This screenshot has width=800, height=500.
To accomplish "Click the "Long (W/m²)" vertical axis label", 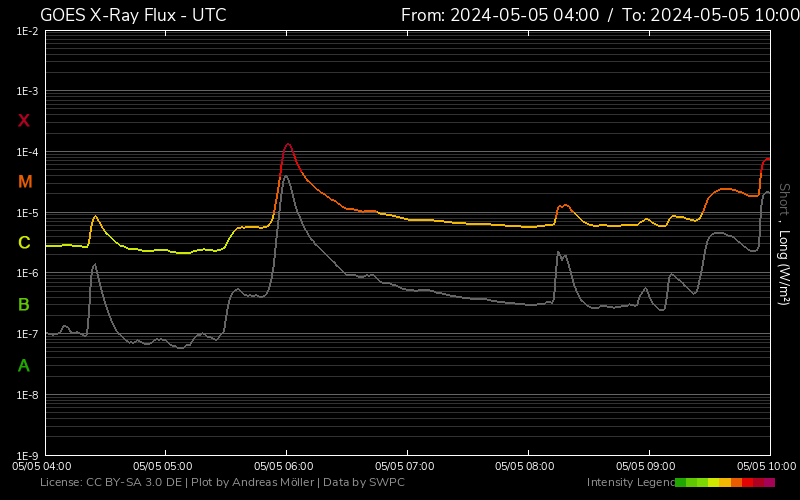I will pos(784,267).
